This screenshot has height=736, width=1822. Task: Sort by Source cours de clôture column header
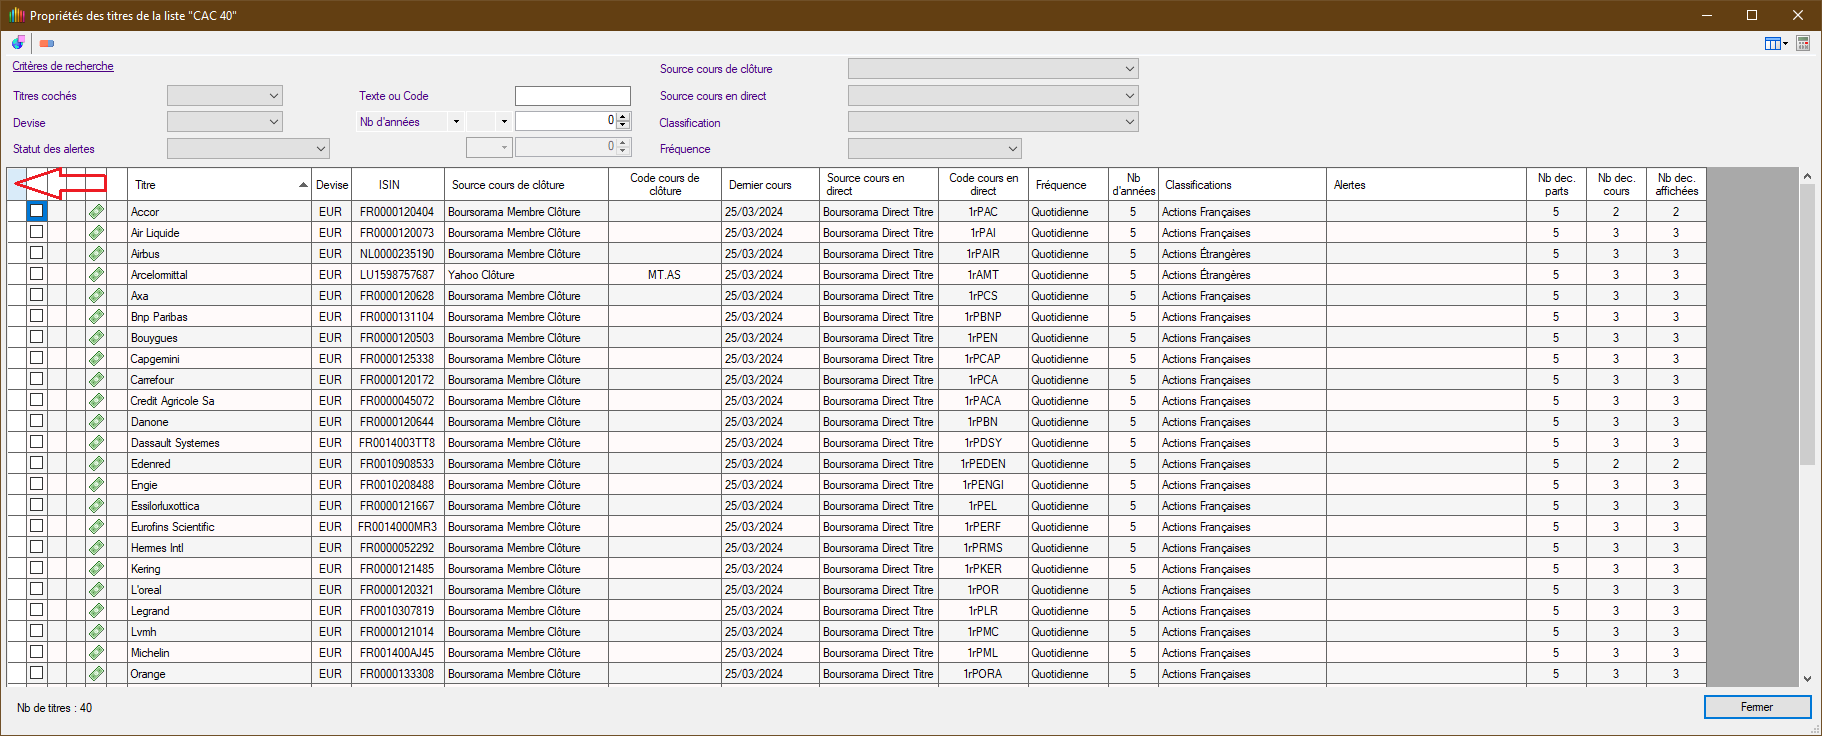(526, 185)
